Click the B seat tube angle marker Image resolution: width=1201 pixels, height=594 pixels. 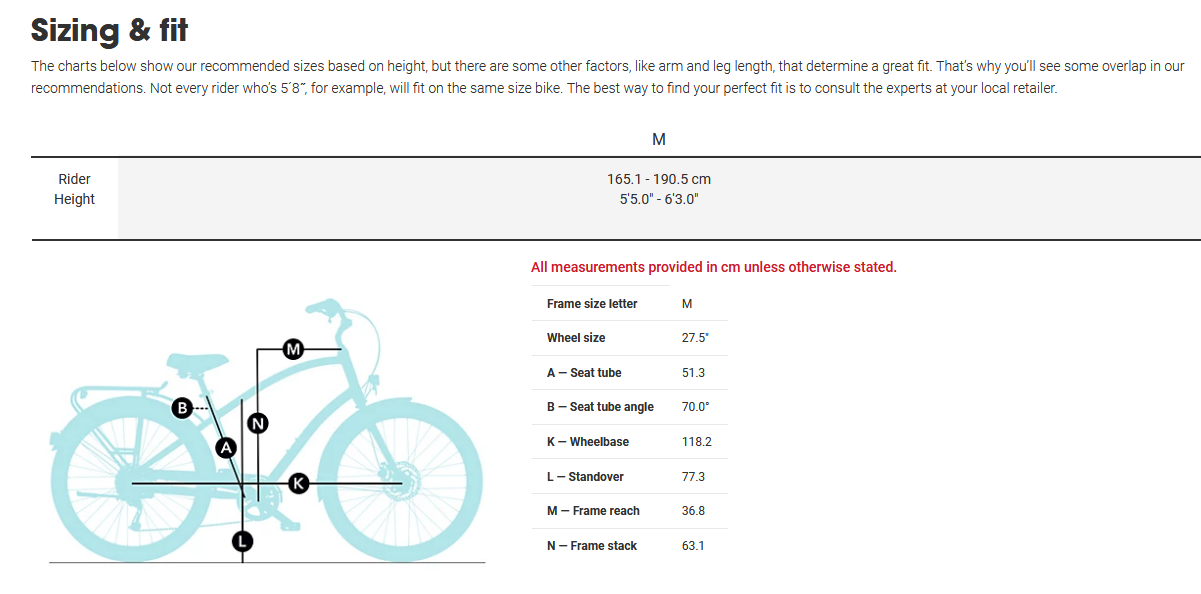click(182, 407)
